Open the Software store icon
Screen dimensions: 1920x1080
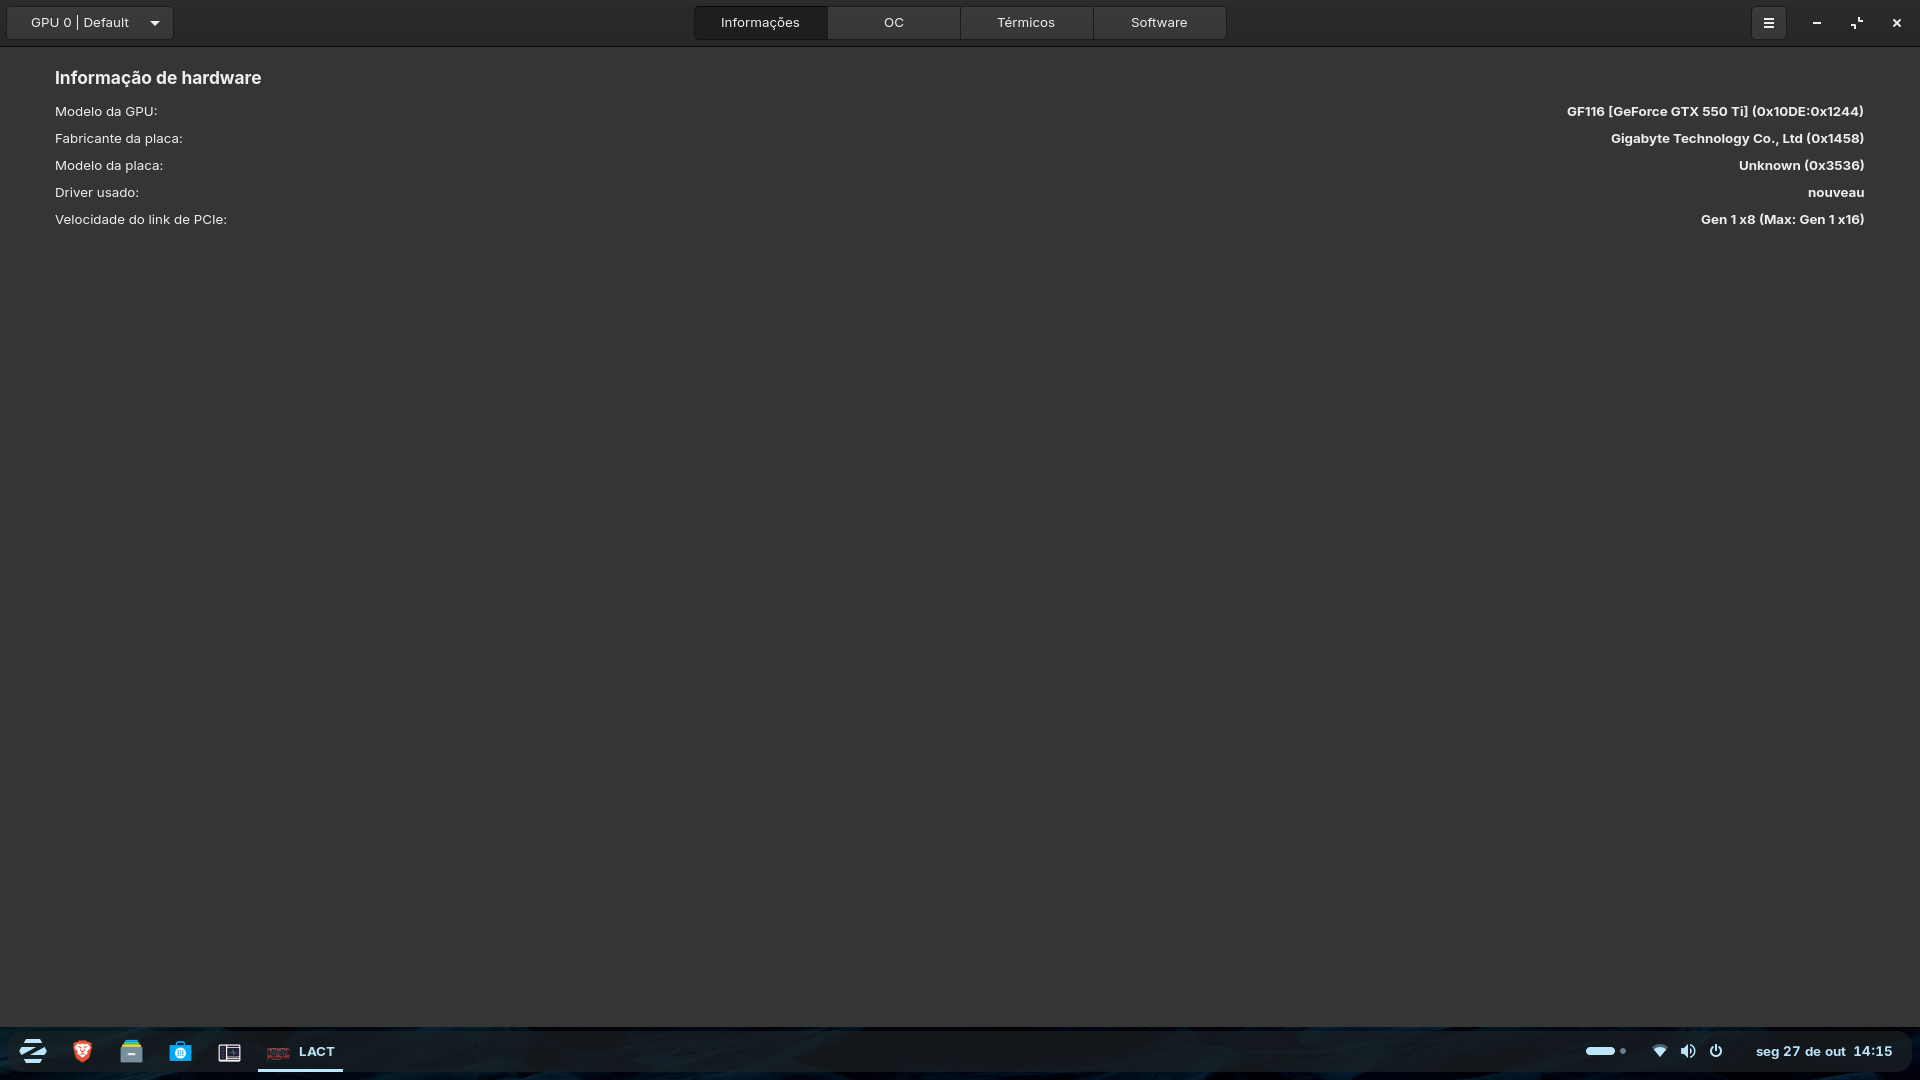pos(180,1051)
